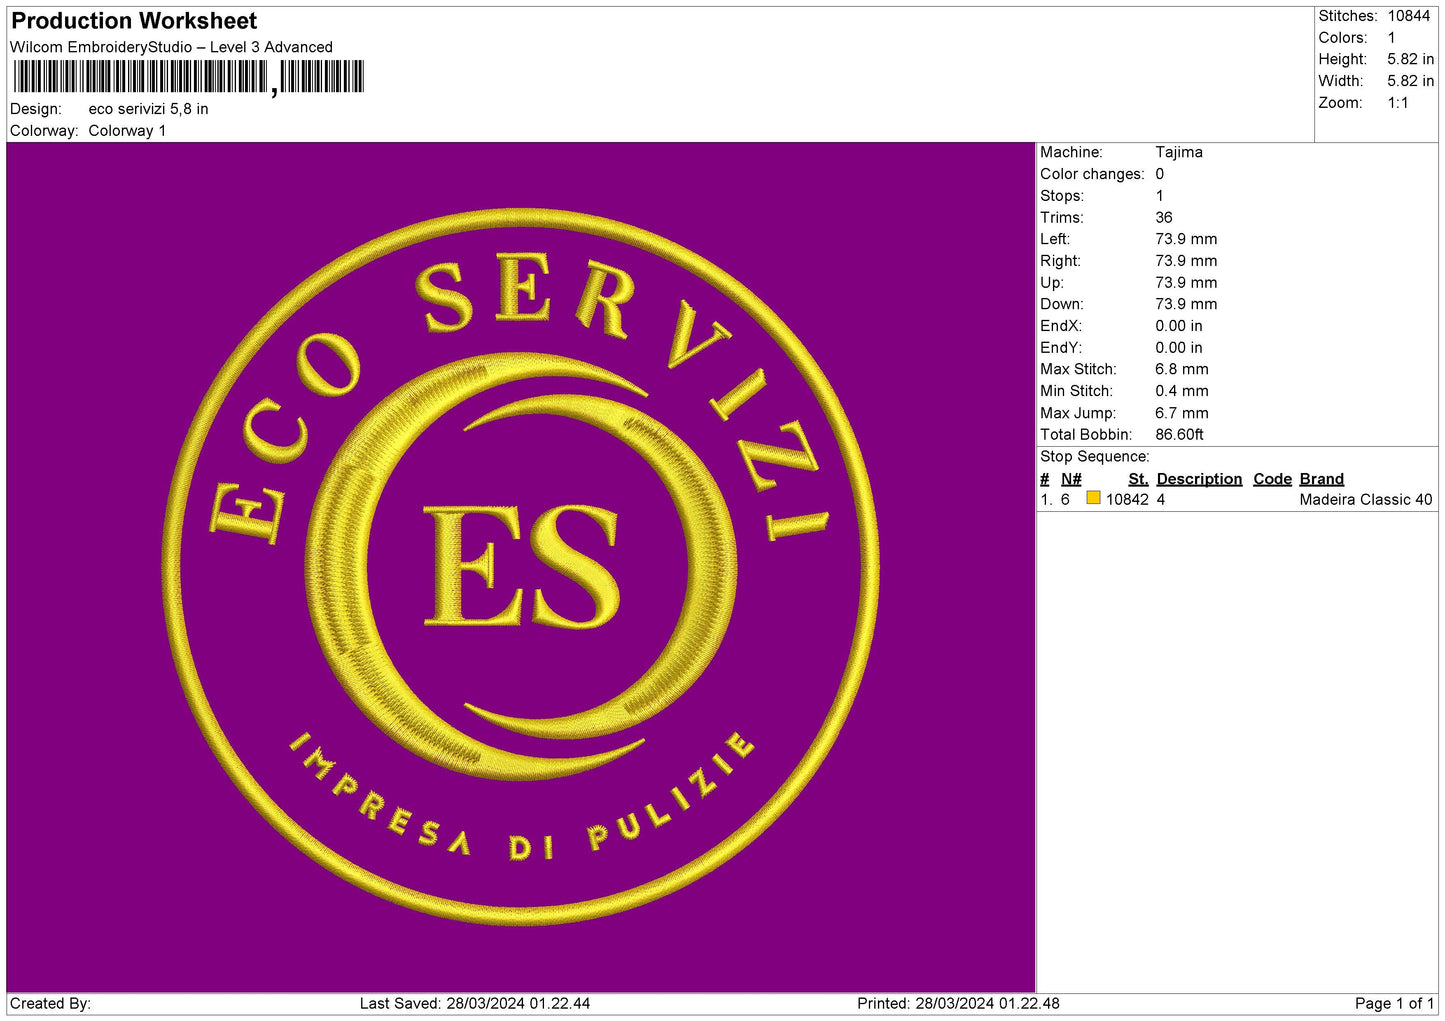Click the Max Stitch value '6.8 mm'
This screenshot has width=1445, height=1021.
click(x=1182, y=369)
